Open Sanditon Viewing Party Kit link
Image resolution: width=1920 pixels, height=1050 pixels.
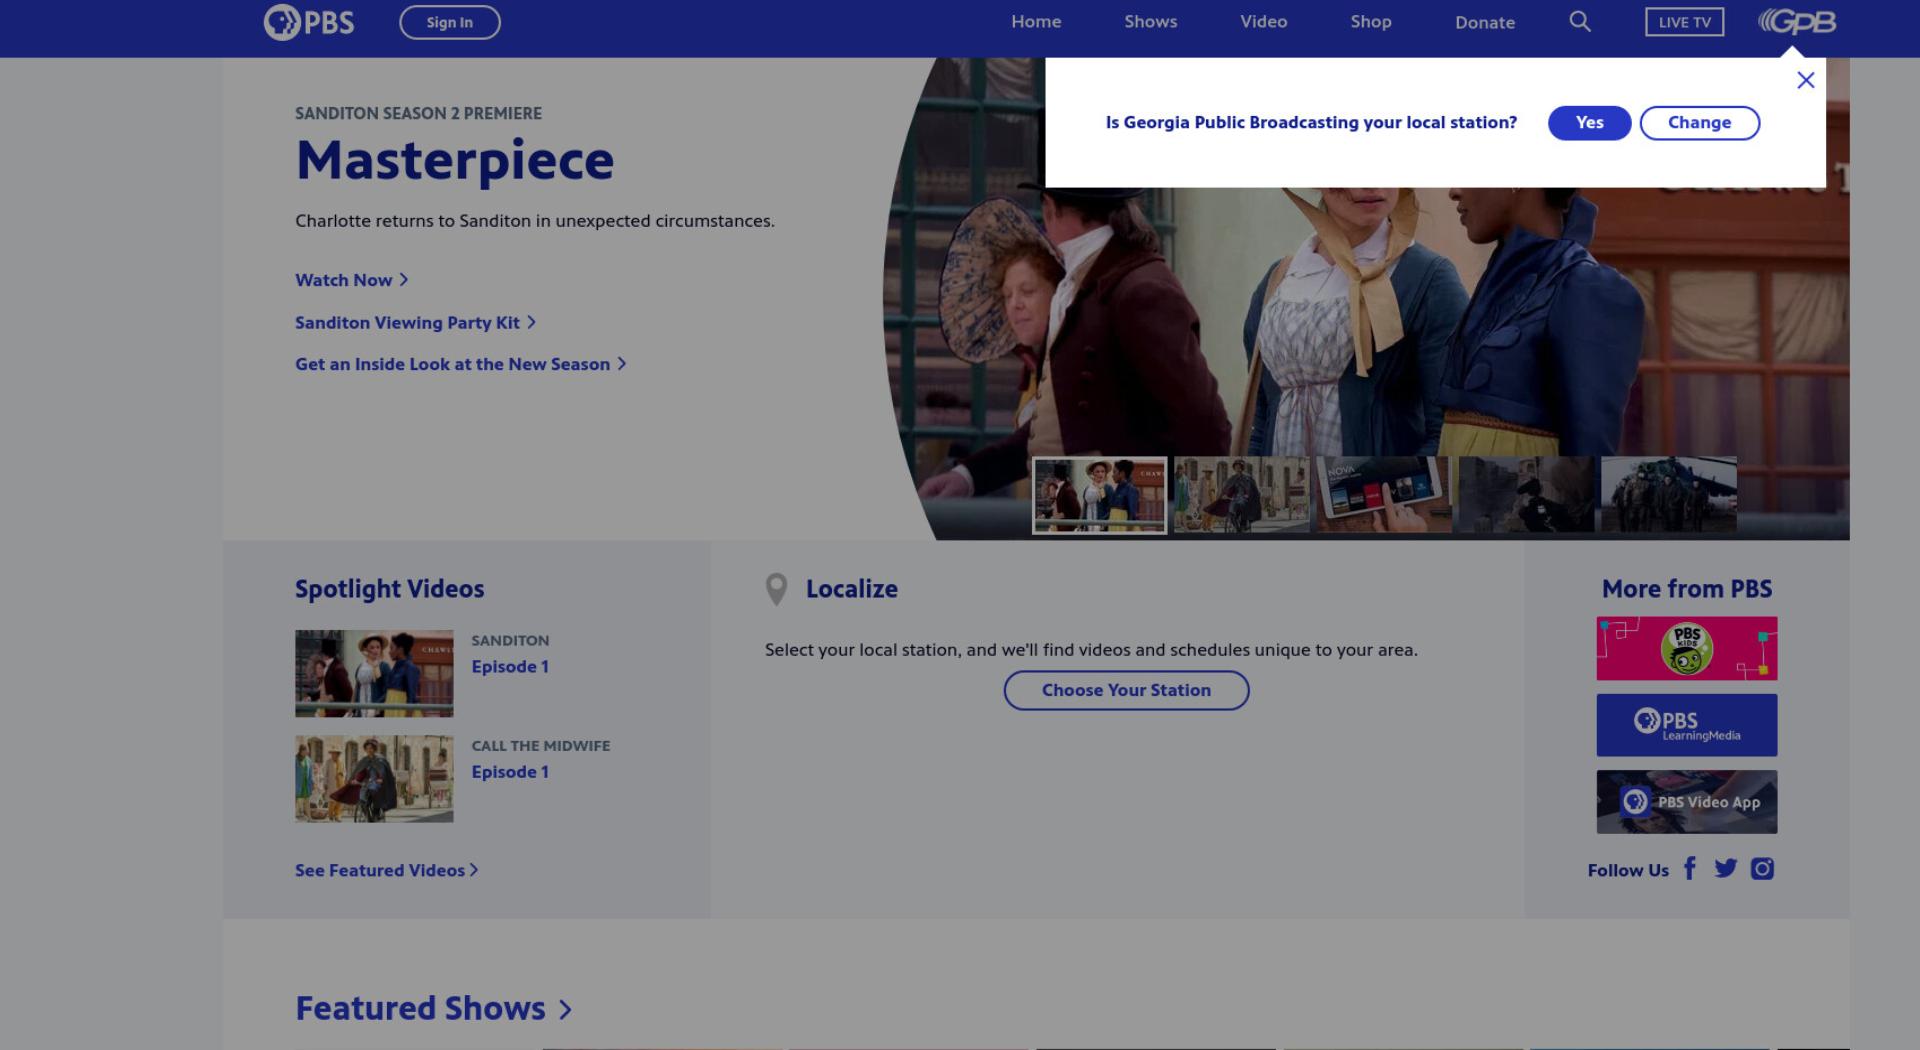tap(416, 322)
